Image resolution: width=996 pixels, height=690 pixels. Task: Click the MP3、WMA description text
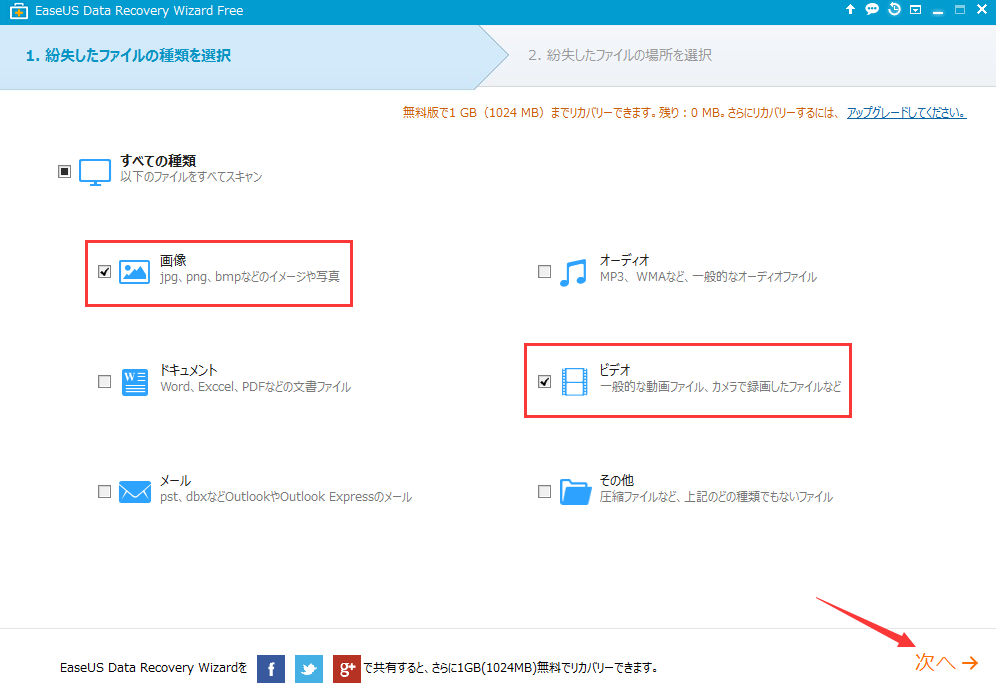[x=708, y=277]
